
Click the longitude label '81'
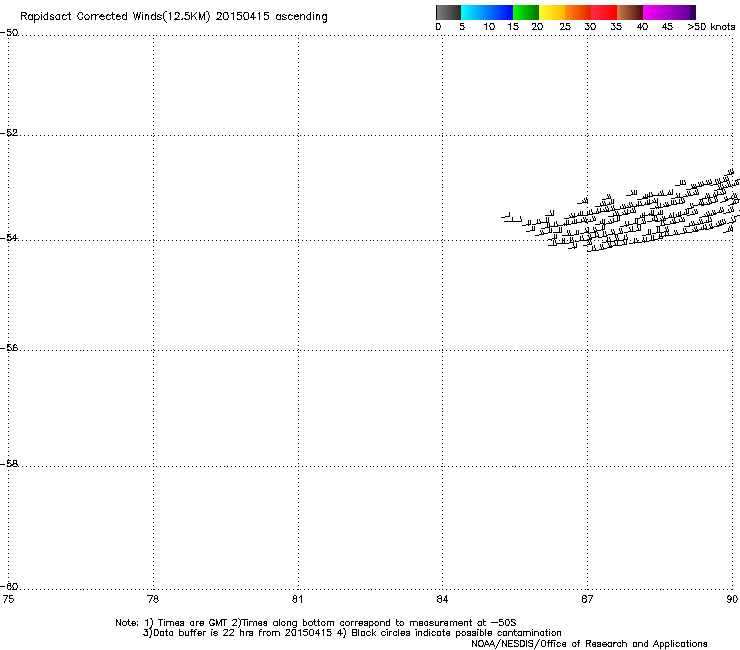[297, 599]
